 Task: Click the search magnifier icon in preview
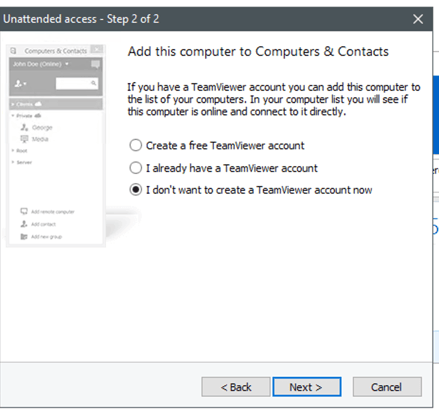[x=94, y=83]
